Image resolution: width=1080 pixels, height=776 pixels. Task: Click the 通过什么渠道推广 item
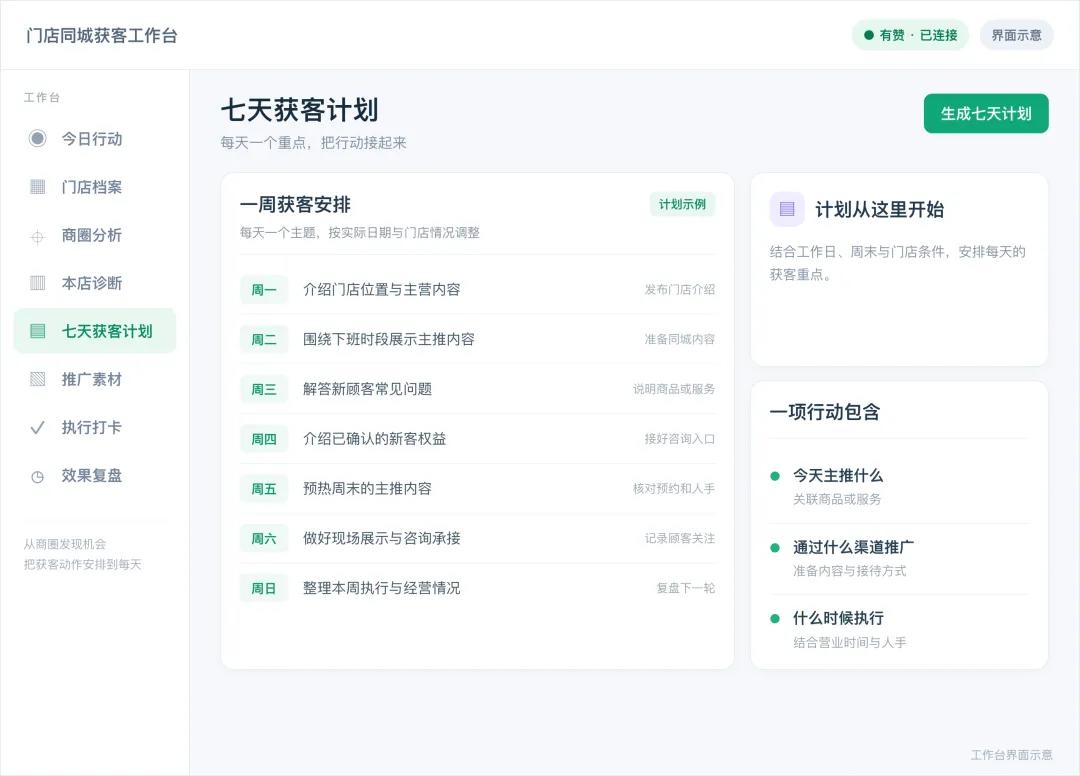853,547
